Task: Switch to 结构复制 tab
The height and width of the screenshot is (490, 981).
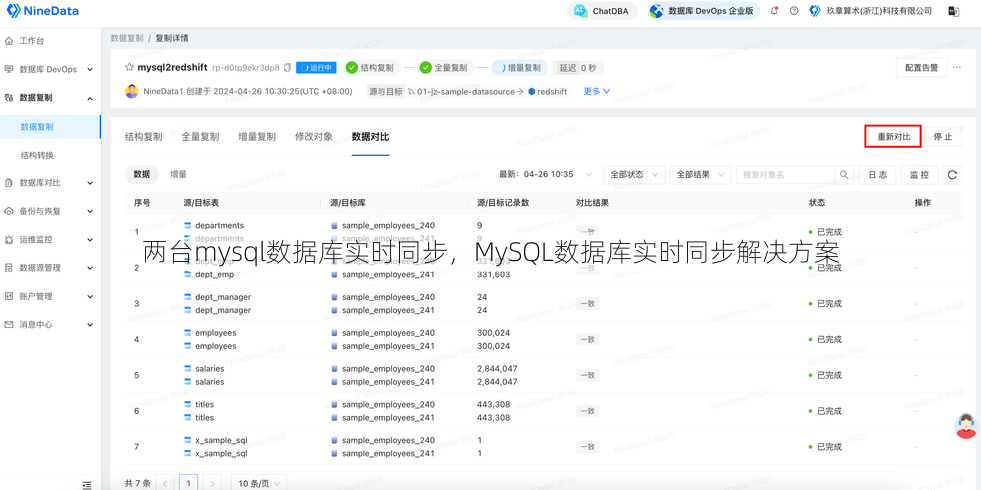Action: click(143, 136)
